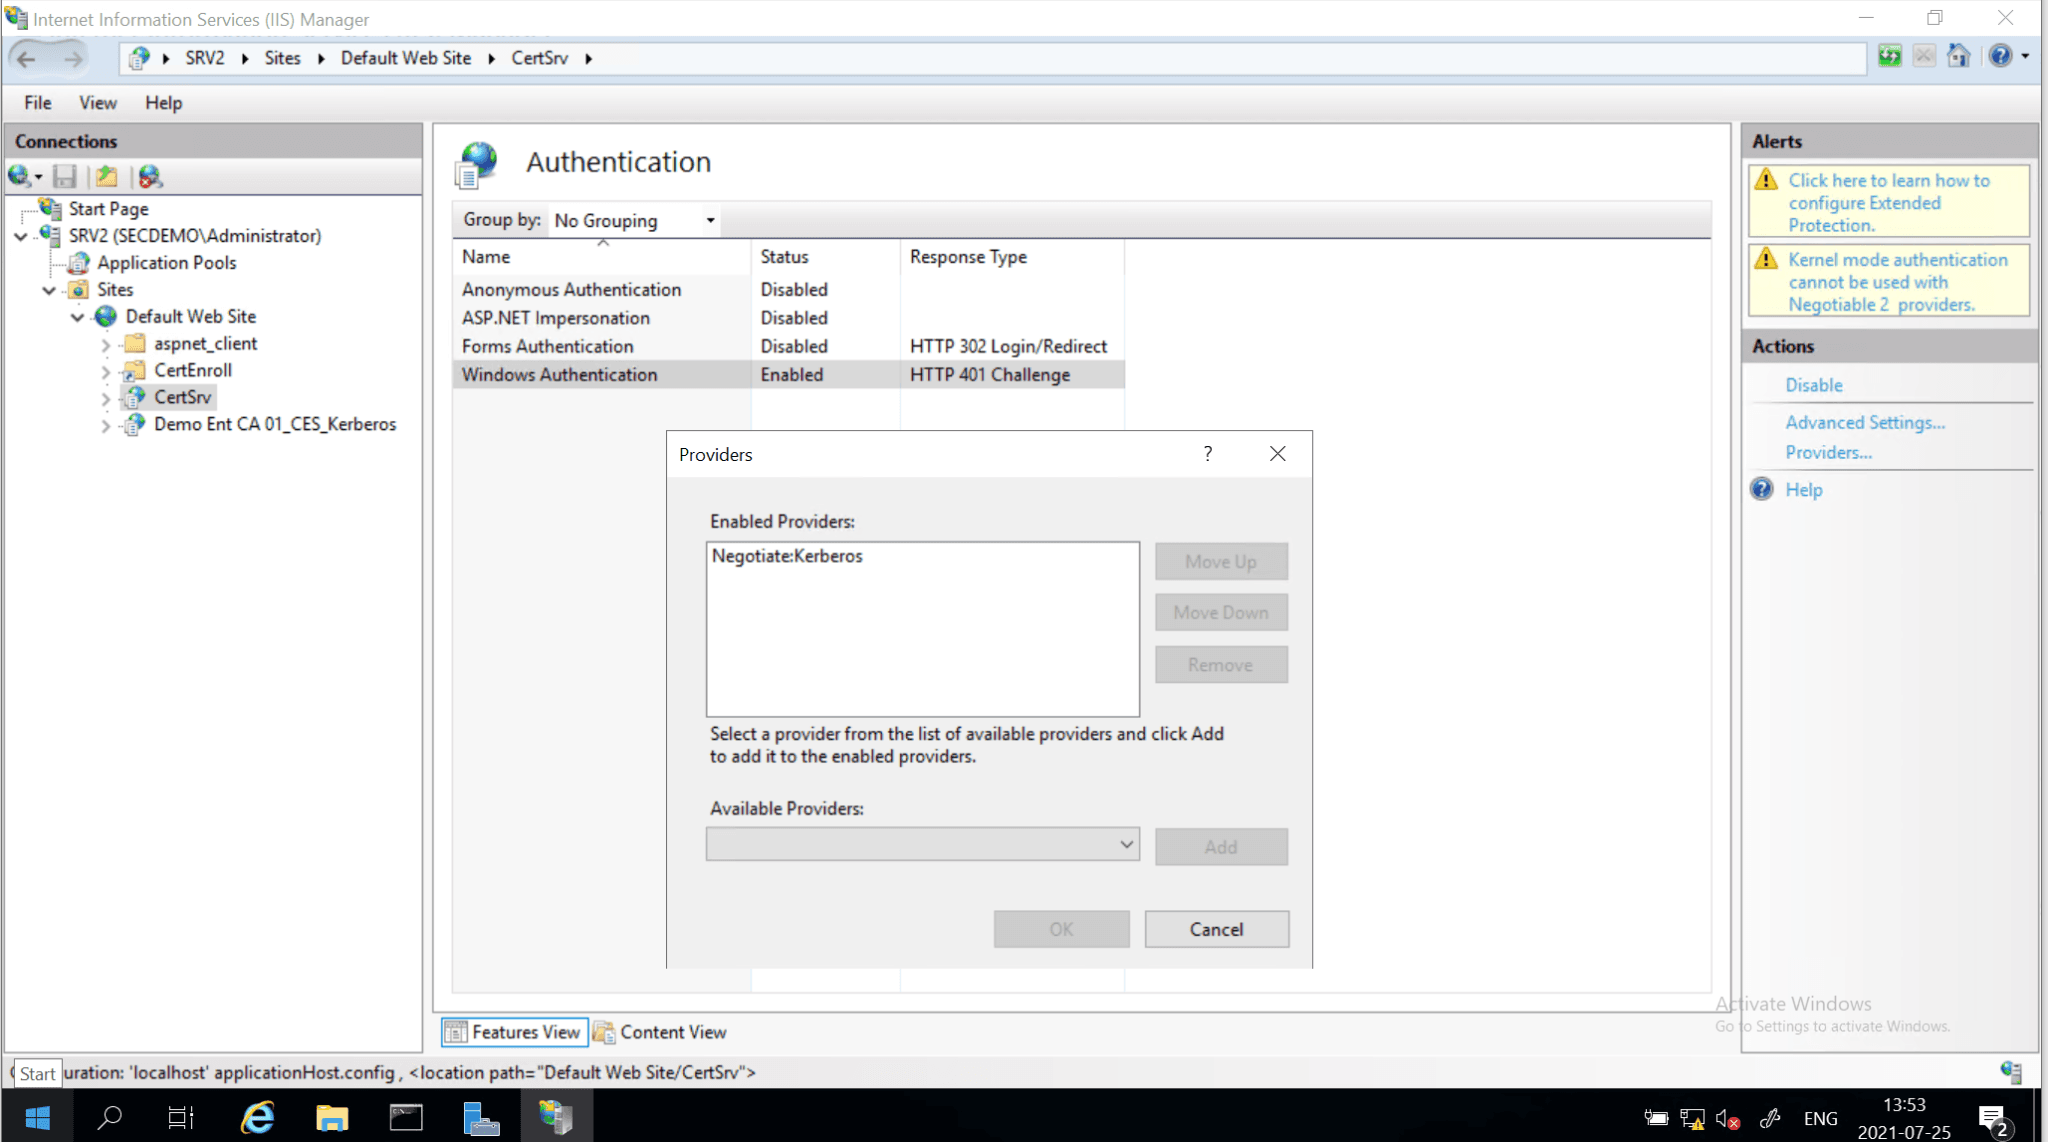Open the Group by dropdown menu
The height and width of the screenshot is (1142, 2048).
click(708, 219)
